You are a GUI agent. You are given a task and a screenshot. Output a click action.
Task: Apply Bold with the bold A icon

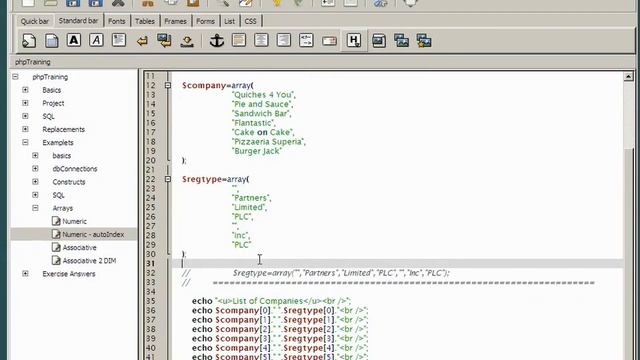coord(73,40)
